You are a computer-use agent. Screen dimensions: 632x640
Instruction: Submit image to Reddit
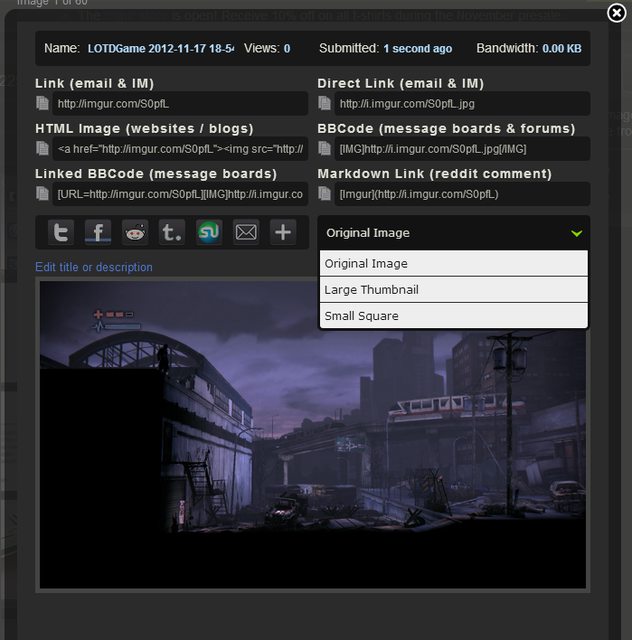(135, 232)
